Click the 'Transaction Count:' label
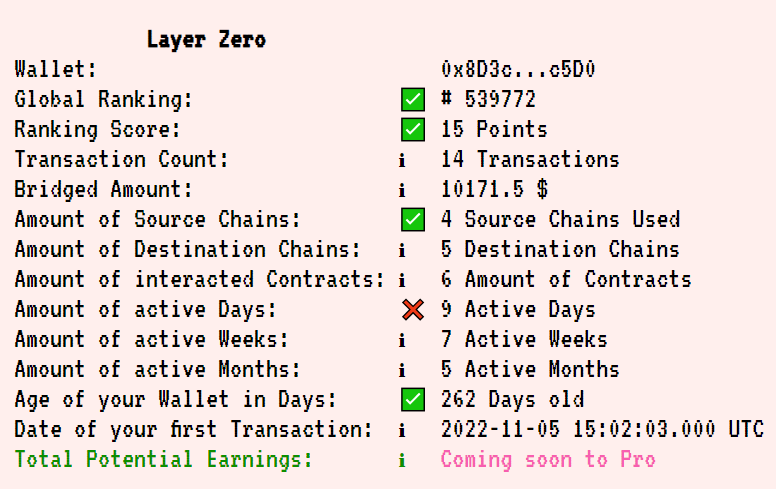The width and height of the screenshot is (776, 489). pos(121,160)
